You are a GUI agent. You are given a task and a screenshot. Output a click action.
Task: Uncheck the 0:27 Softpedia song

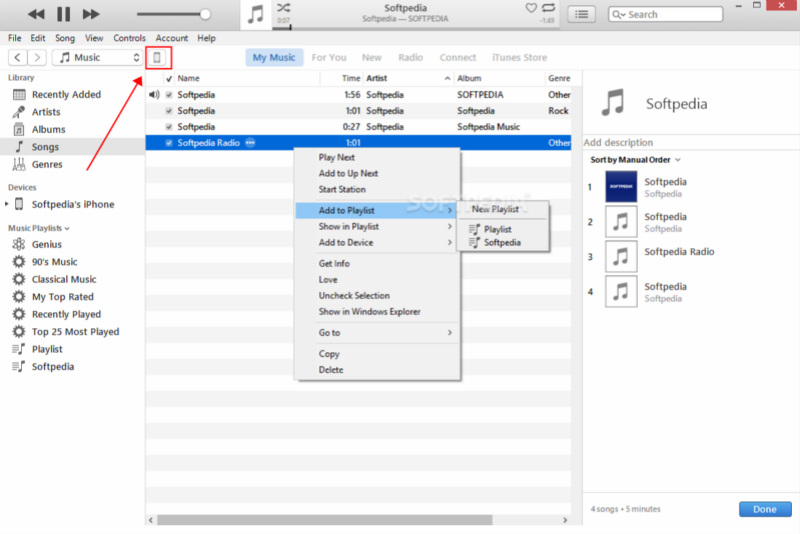click(x=169, y=126)
